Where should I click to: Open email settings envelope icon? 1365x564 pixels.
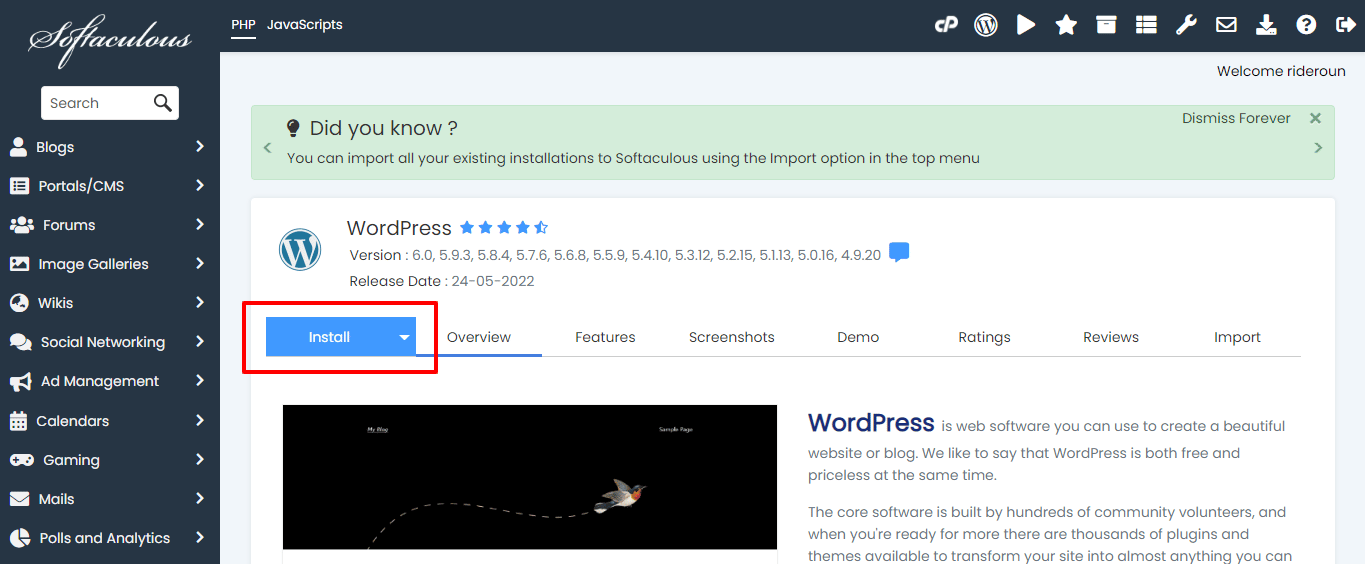(1226, 25)
